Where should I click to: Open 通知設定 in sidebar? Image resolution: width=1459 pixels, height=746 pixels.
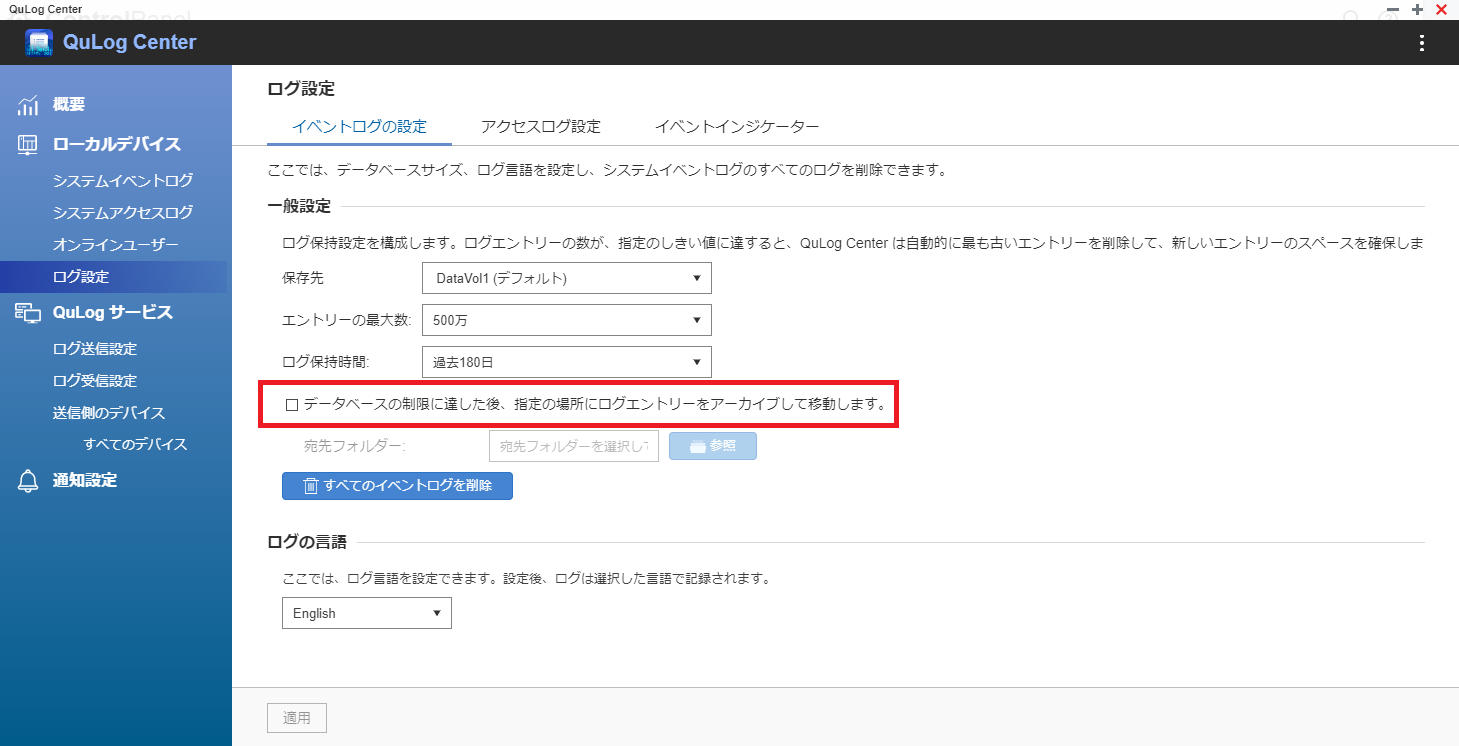tap(85, 480)
